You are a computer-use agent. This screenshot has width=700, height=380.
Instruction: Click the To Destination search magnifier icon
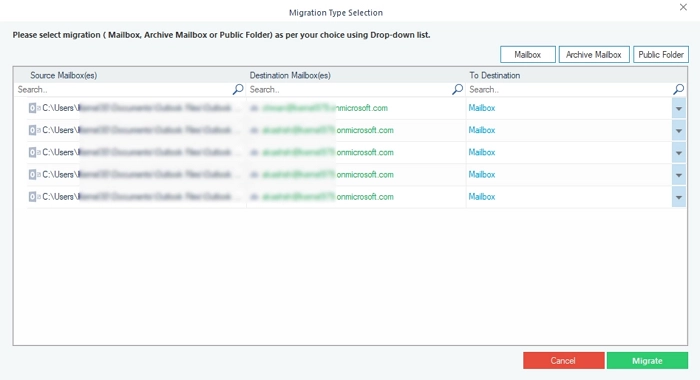tap(679, 89)
